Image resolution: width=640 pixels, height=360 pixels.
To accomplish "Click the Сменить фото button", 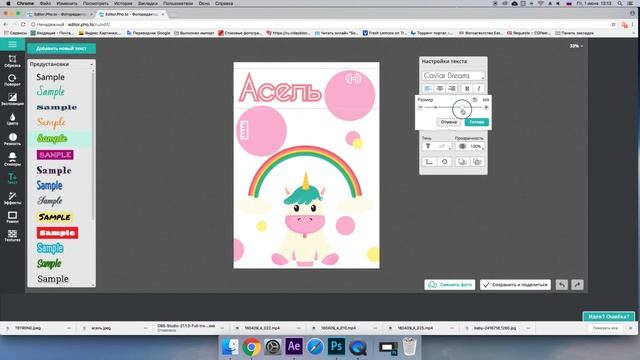I will (x=449, y=284).
